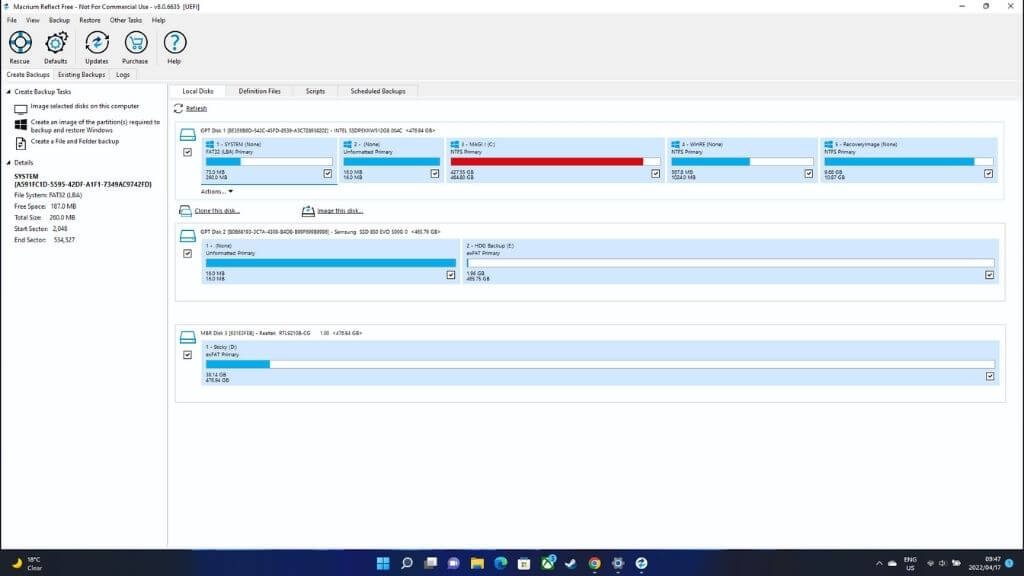The width and height of the screenshot is (1024, 576).
Task: Launch Microsoft Edge from the taskbar
Action: coord(501,563)
